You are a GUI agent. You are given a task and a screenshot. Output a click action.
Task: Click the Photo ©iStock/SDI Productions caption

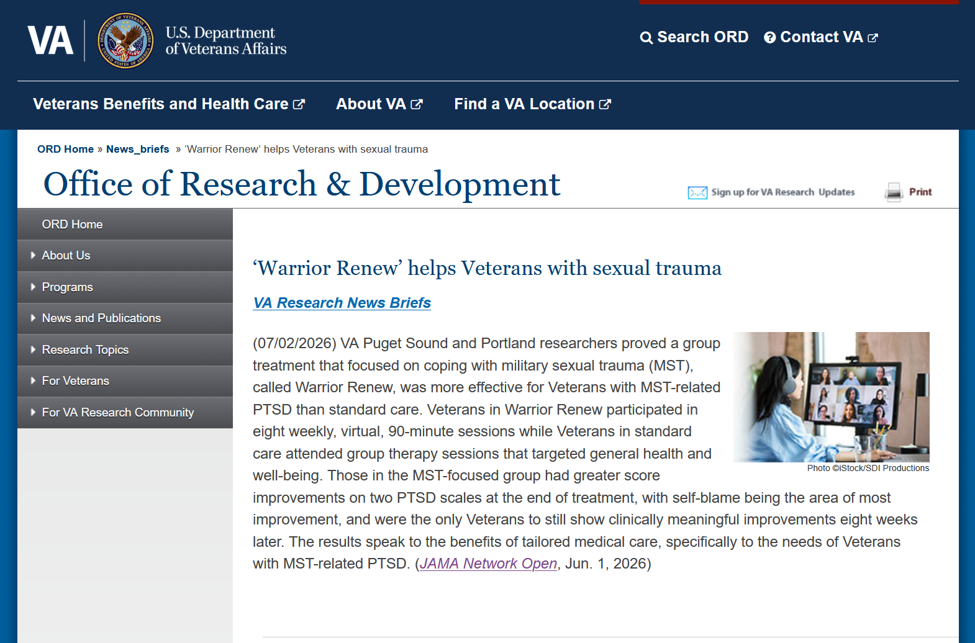pyautogui.click(x=868, y=468)
